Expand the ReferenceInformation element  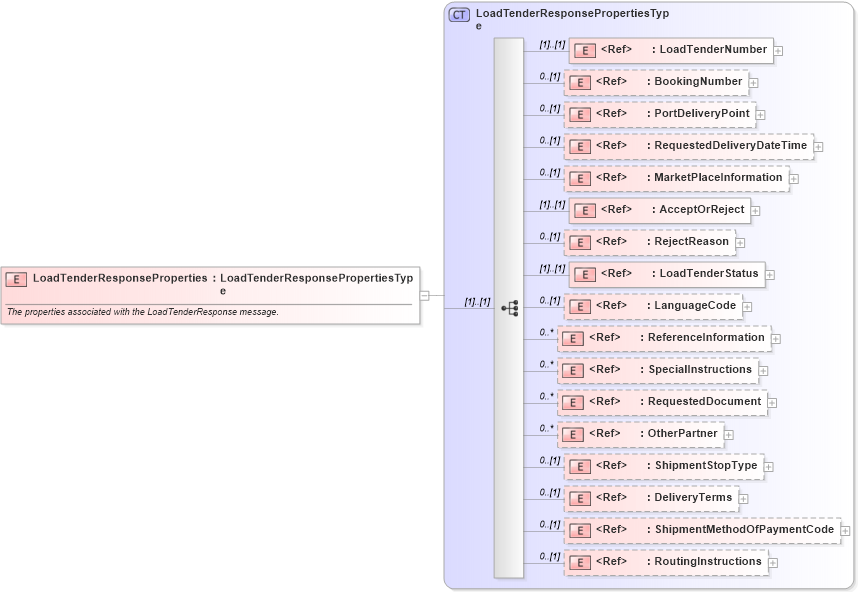[775, 338]
